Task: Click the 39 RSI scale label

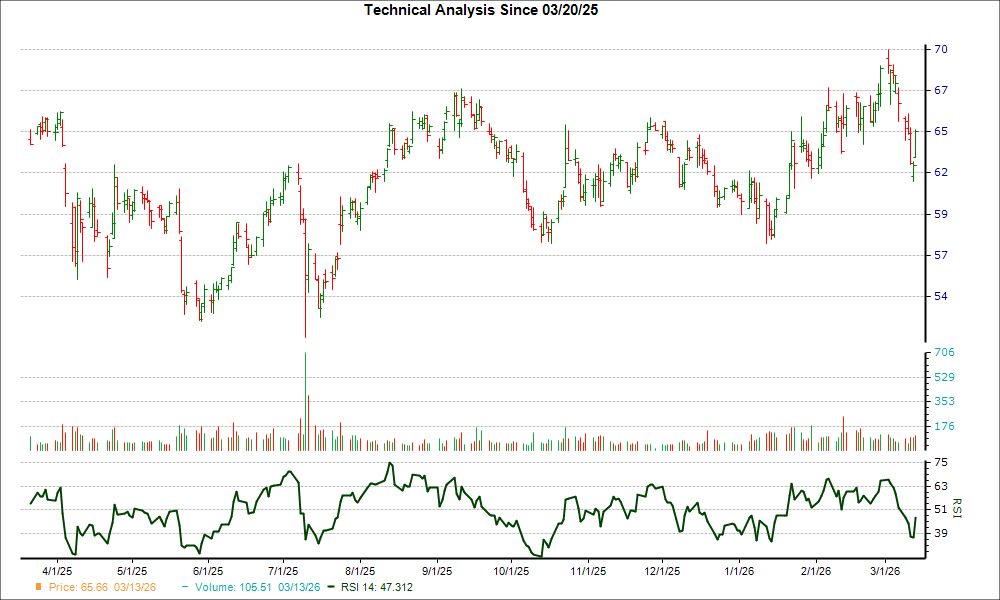Action: tap(940, 534)
